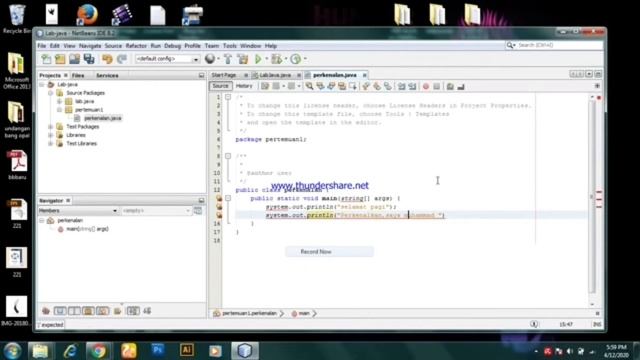Click the Comment icon in editor toolbar
Image resolution: width=640 pixels, height=360 pixels.
[450, 86]
